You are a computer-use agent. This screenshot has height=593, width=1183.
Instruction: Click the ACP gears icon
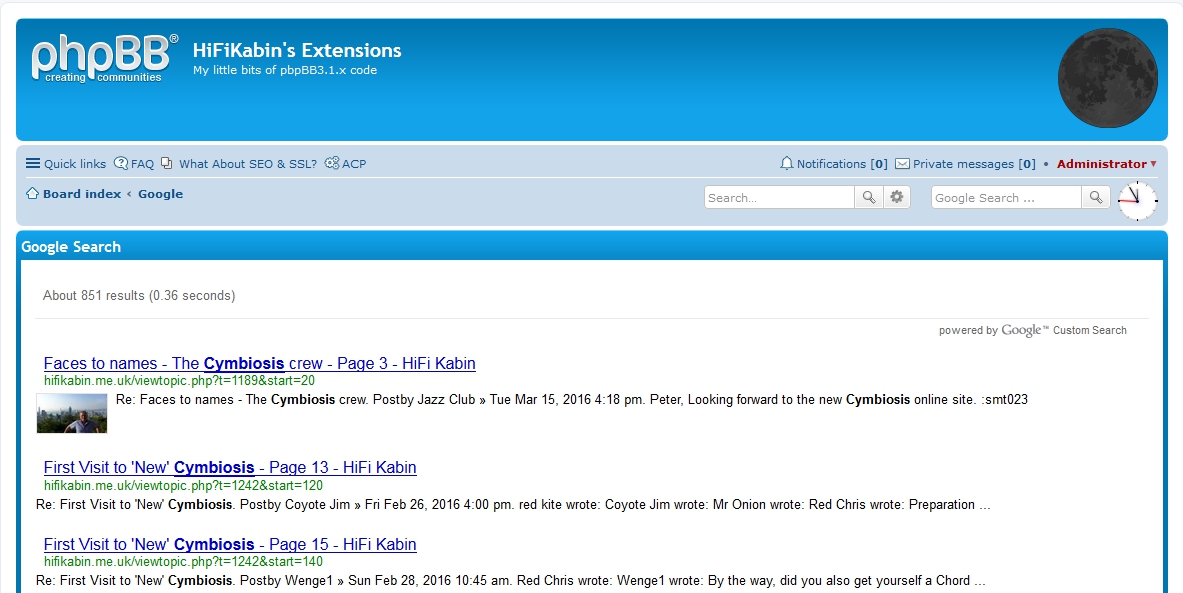click(x=332, y=163)
